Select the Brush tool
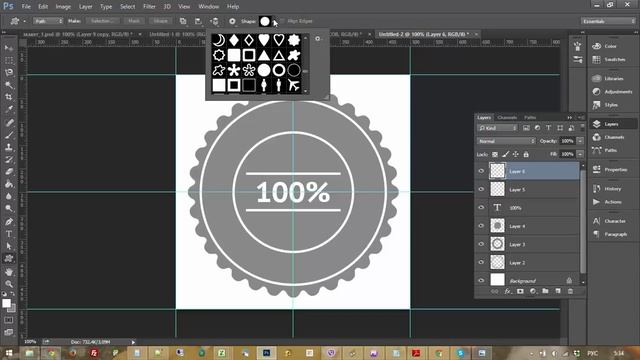 tap(9, 135)
